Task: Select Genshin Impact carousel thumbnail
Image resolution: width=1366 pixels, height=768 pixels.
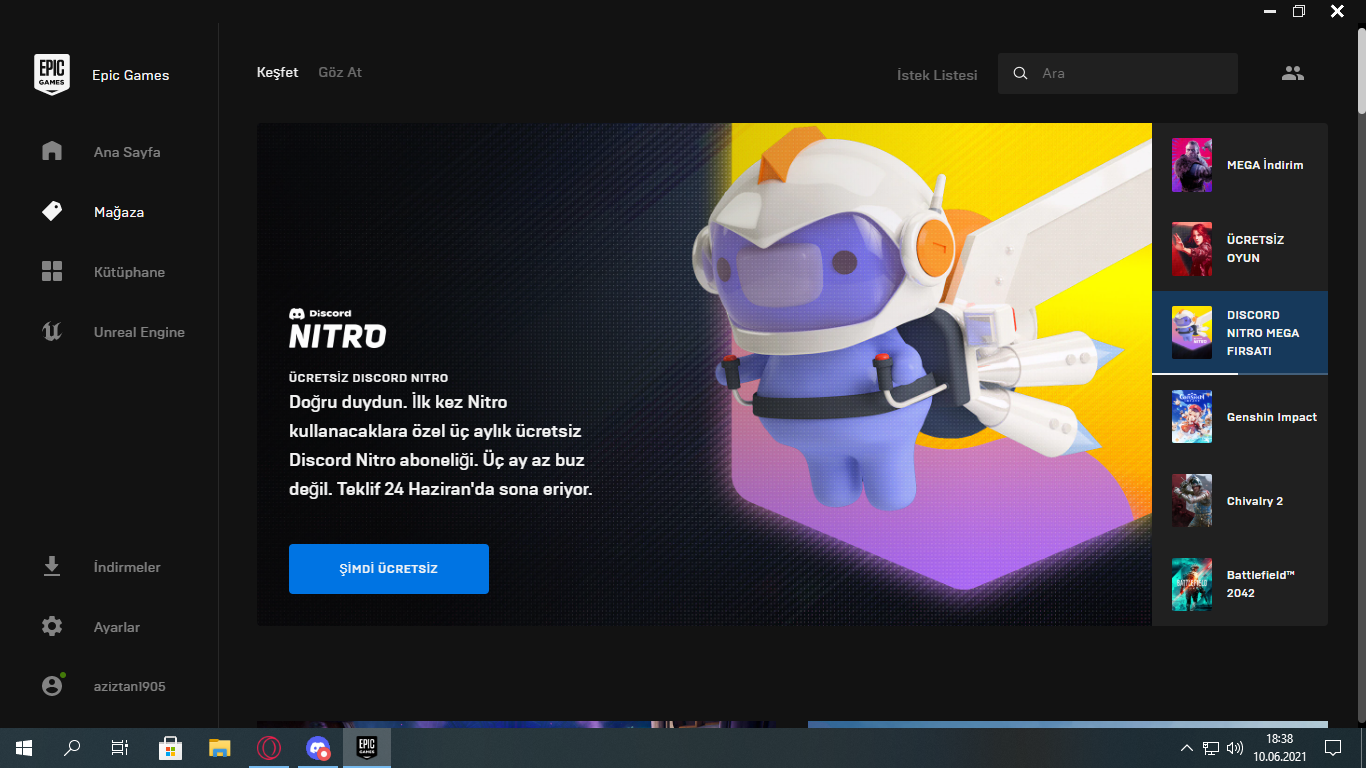Action: click(1192, 417)
